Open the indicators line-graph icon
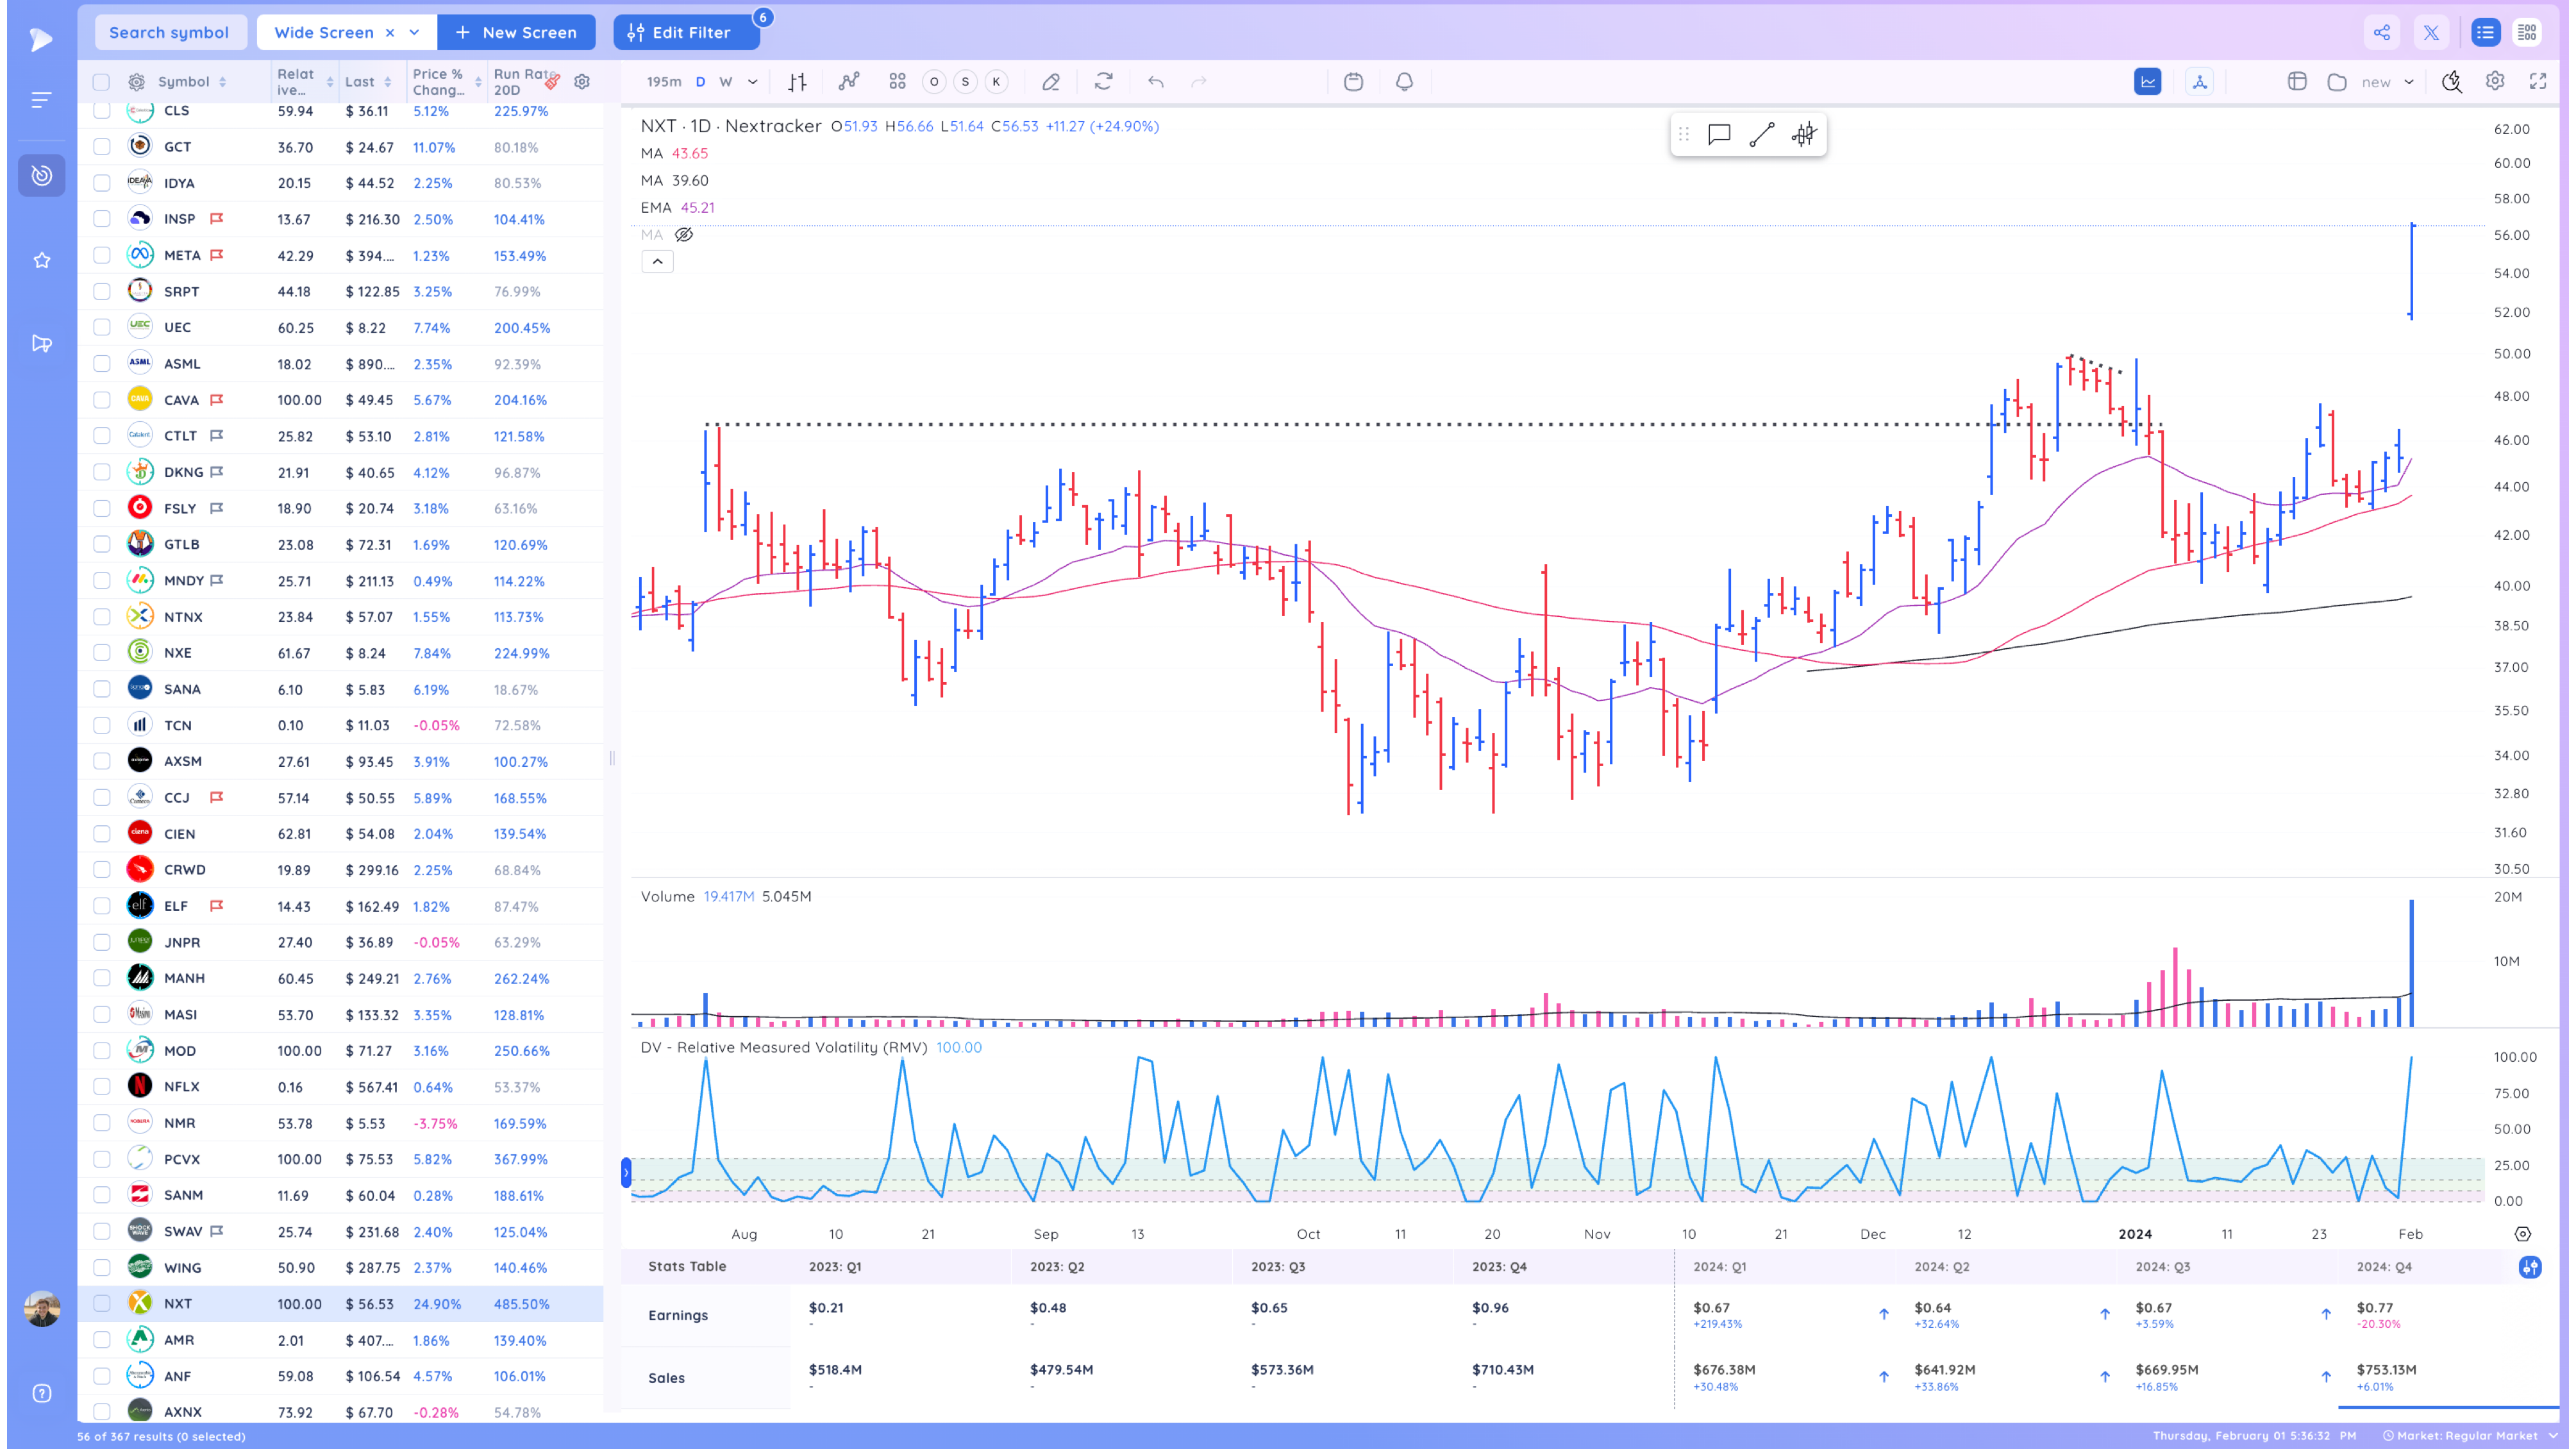Image resolution: width=2576 pixels, height=1449 pixels. (849, 82)
